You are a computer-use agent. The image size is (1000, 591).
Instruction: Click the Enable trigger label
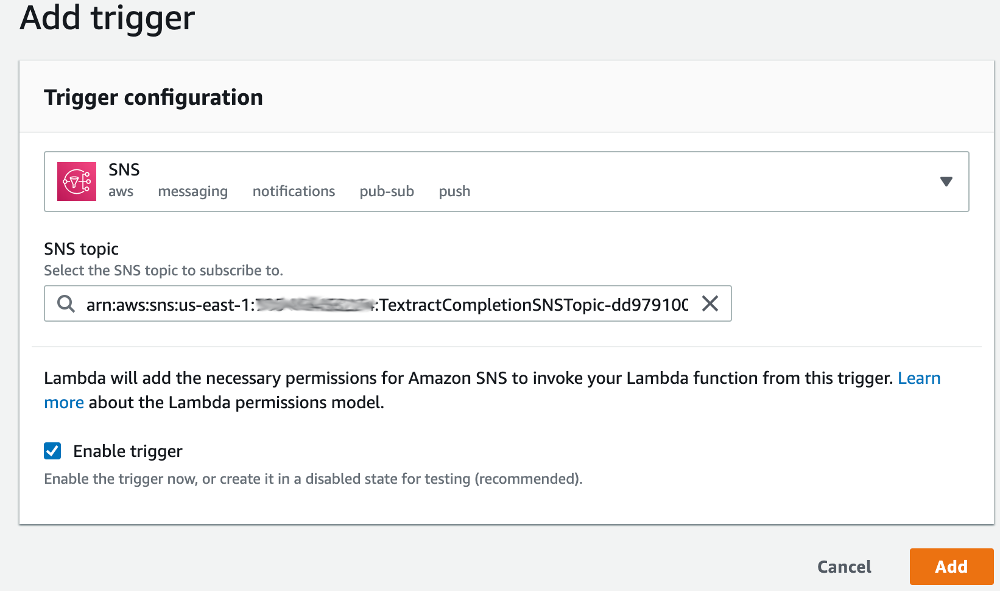(x=128, y=451)
